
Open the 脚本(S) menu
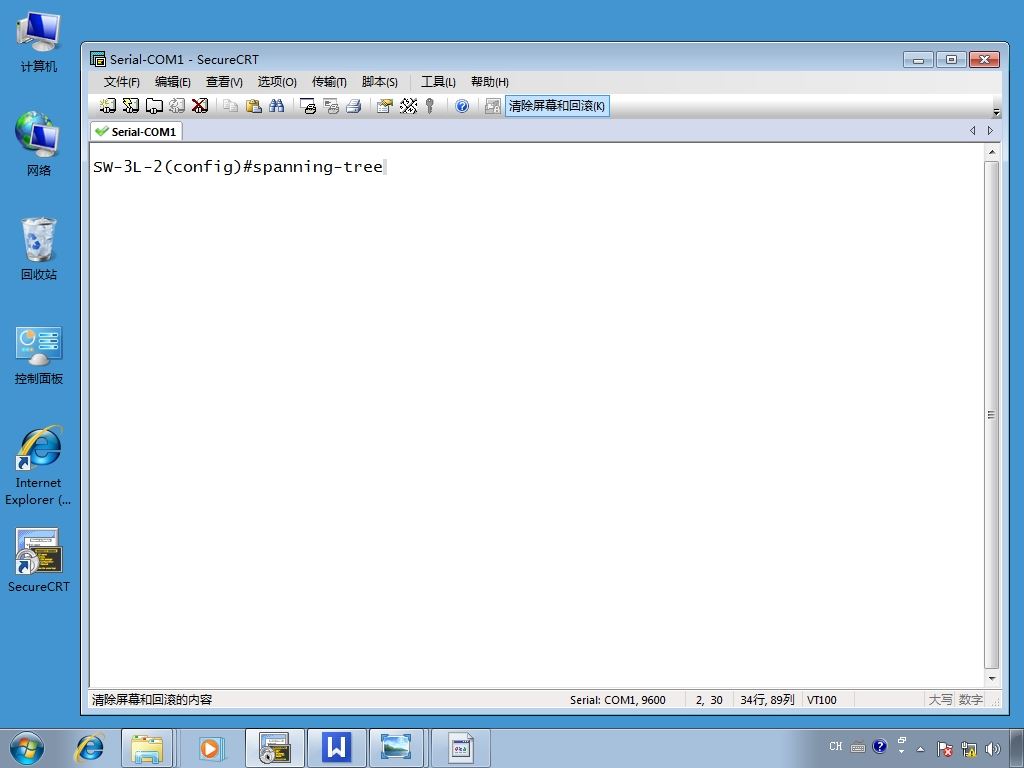[379, 82]
